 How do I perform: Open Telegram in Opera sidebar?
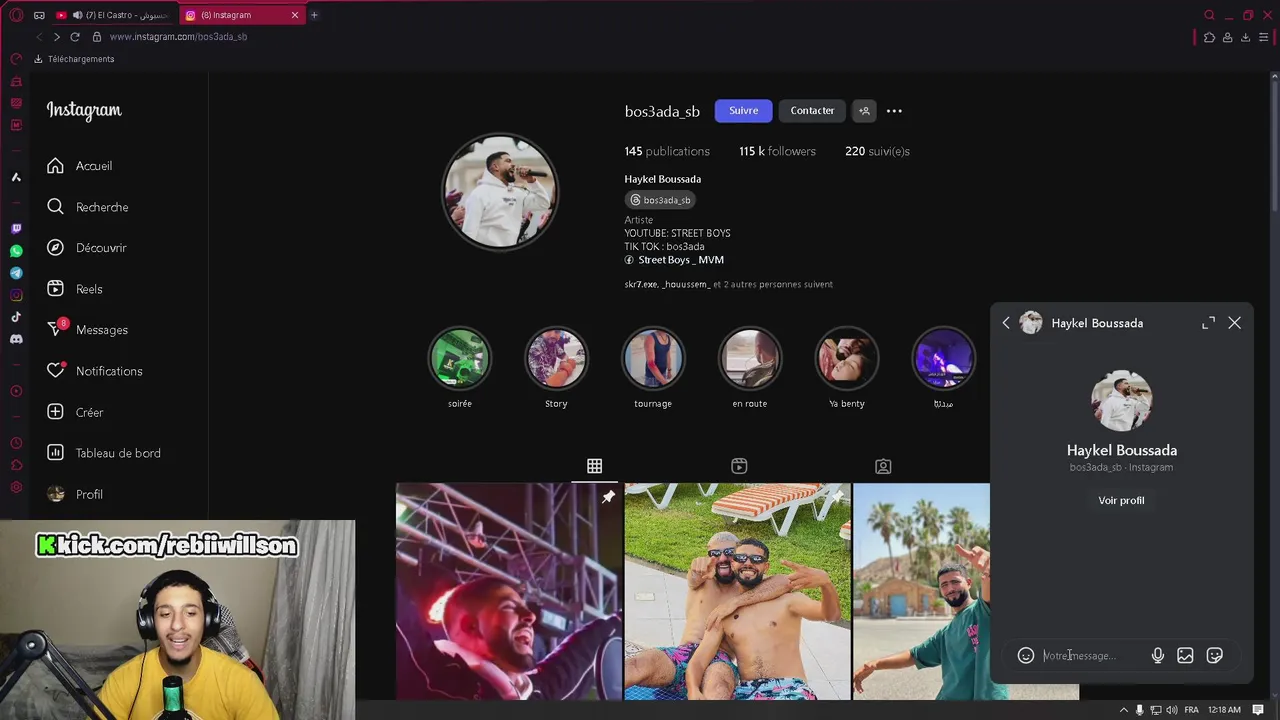click(16, 273)
